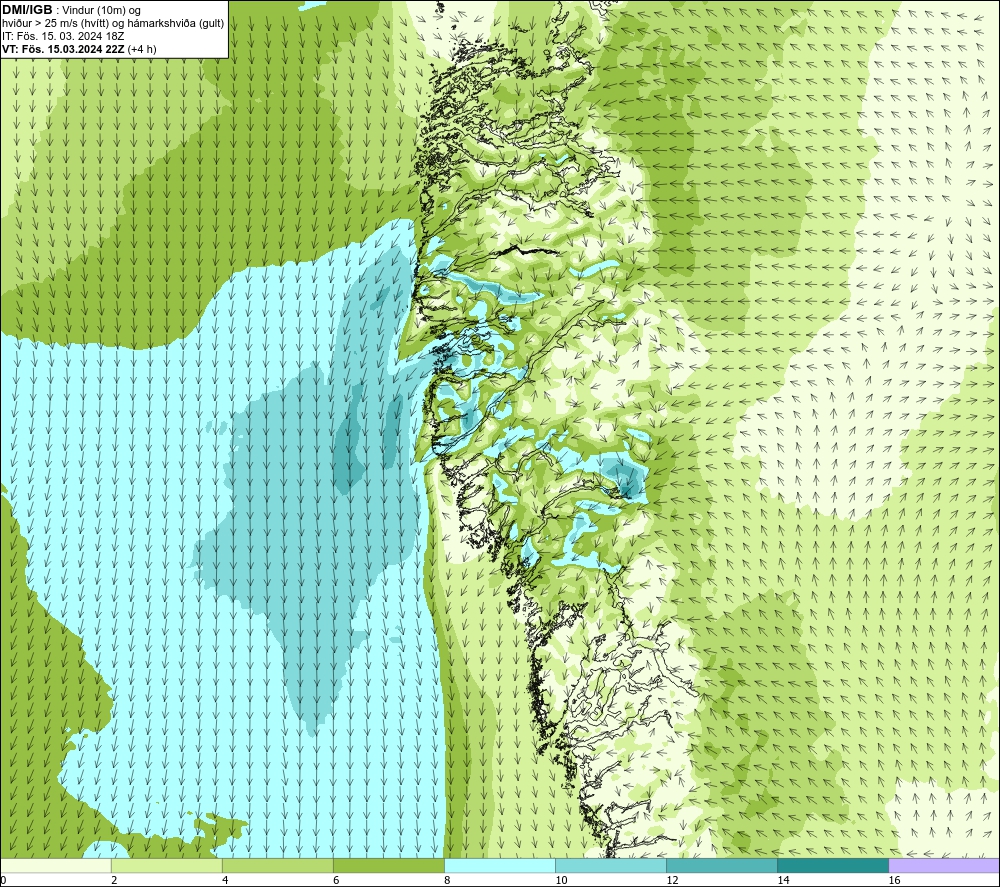This screenshot has width=1000, height=887.
Task: Click the legend value 4
Action: click(225, 880)
